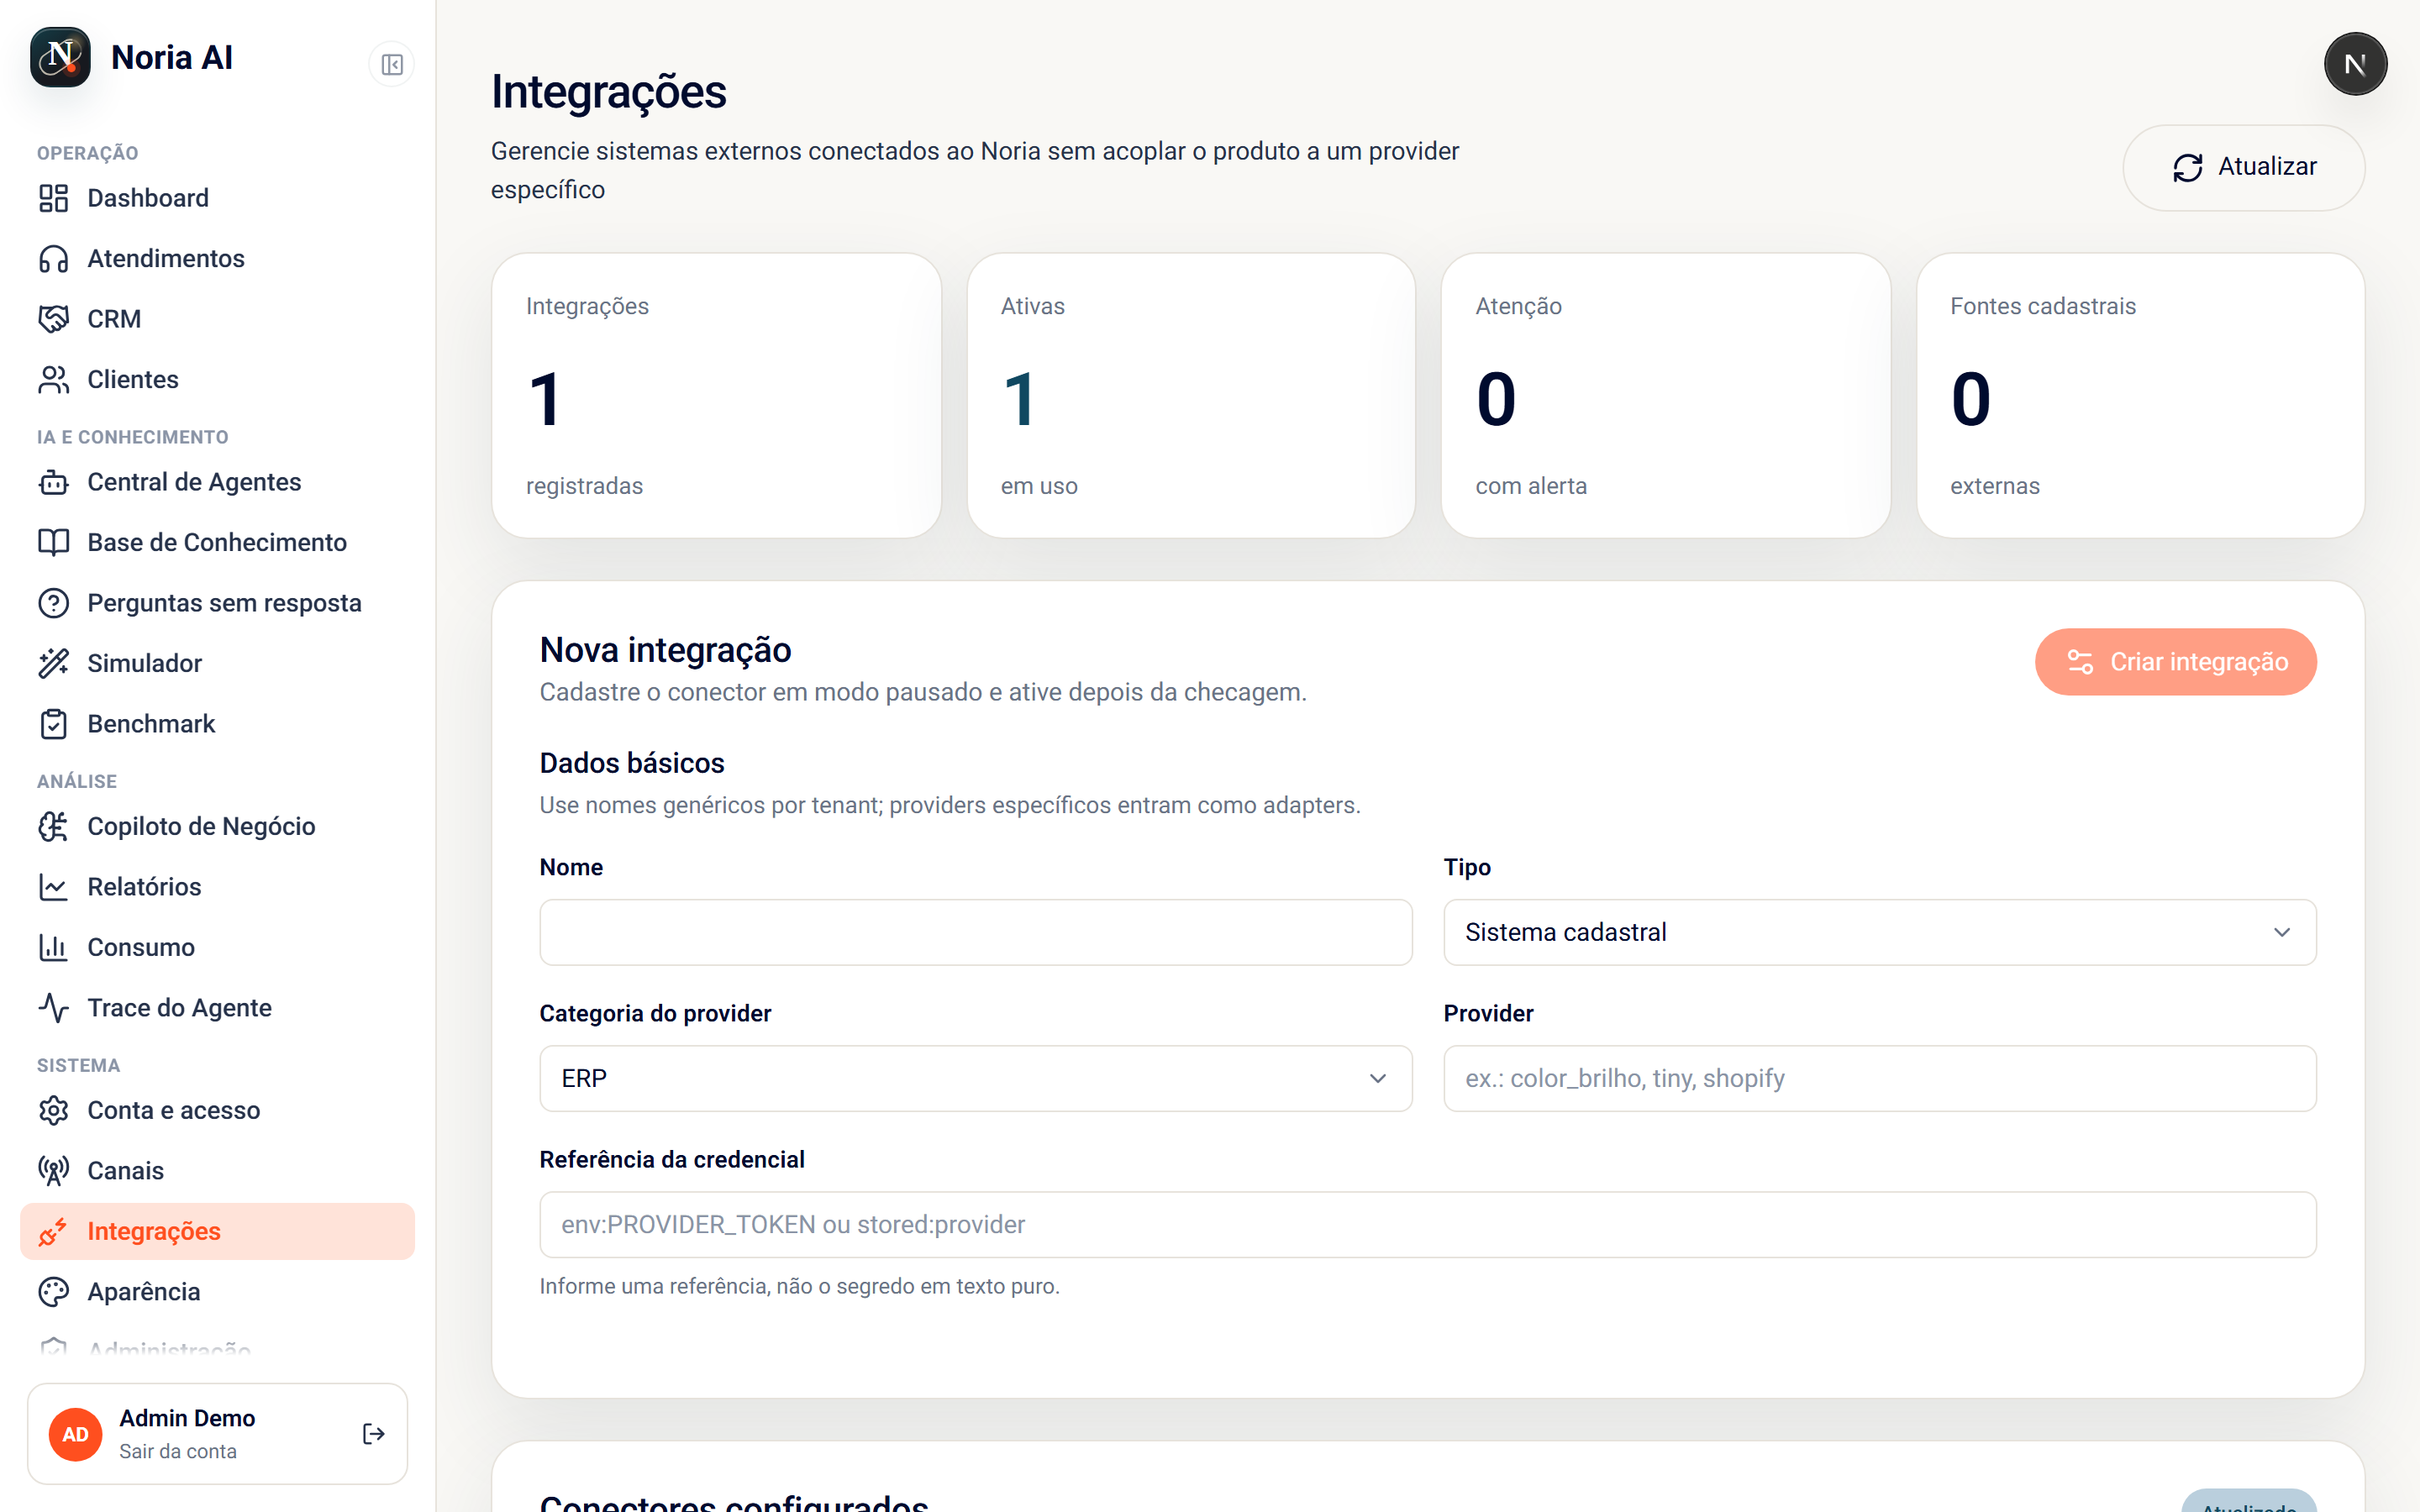Click the Dados básicos heading

click(632, 763)
